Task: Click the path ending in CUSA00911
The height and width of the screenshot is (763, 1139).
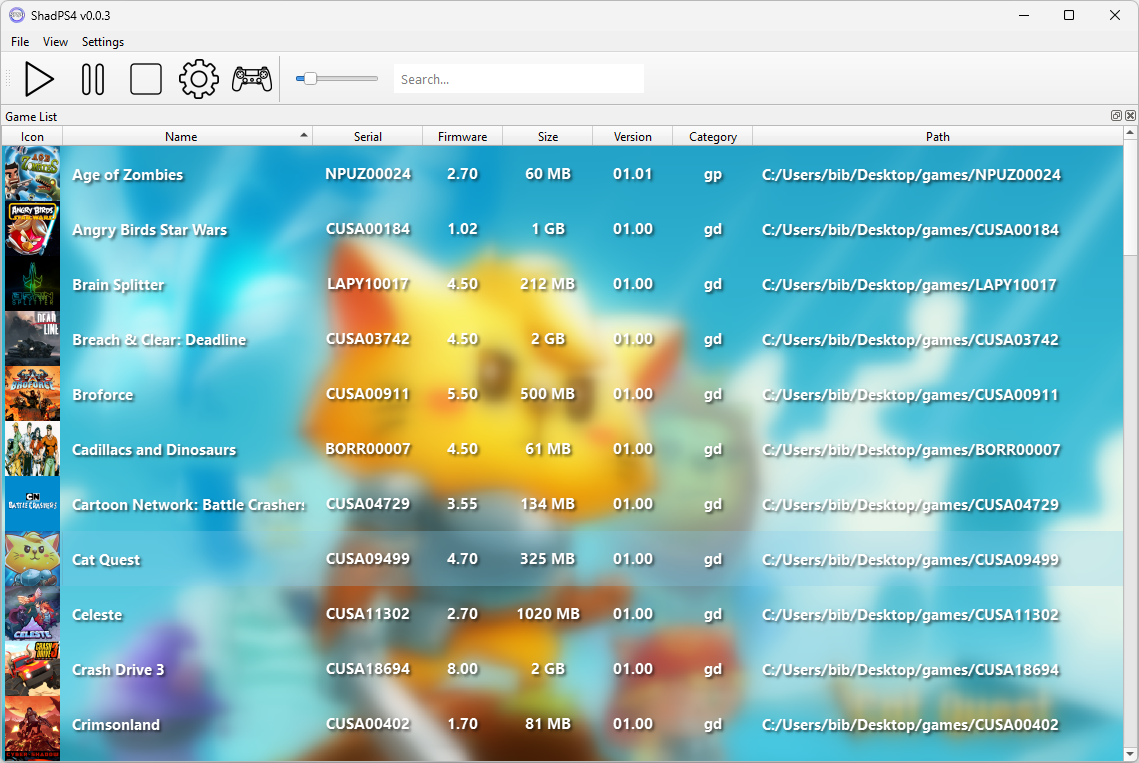Action: pos(910,395)
